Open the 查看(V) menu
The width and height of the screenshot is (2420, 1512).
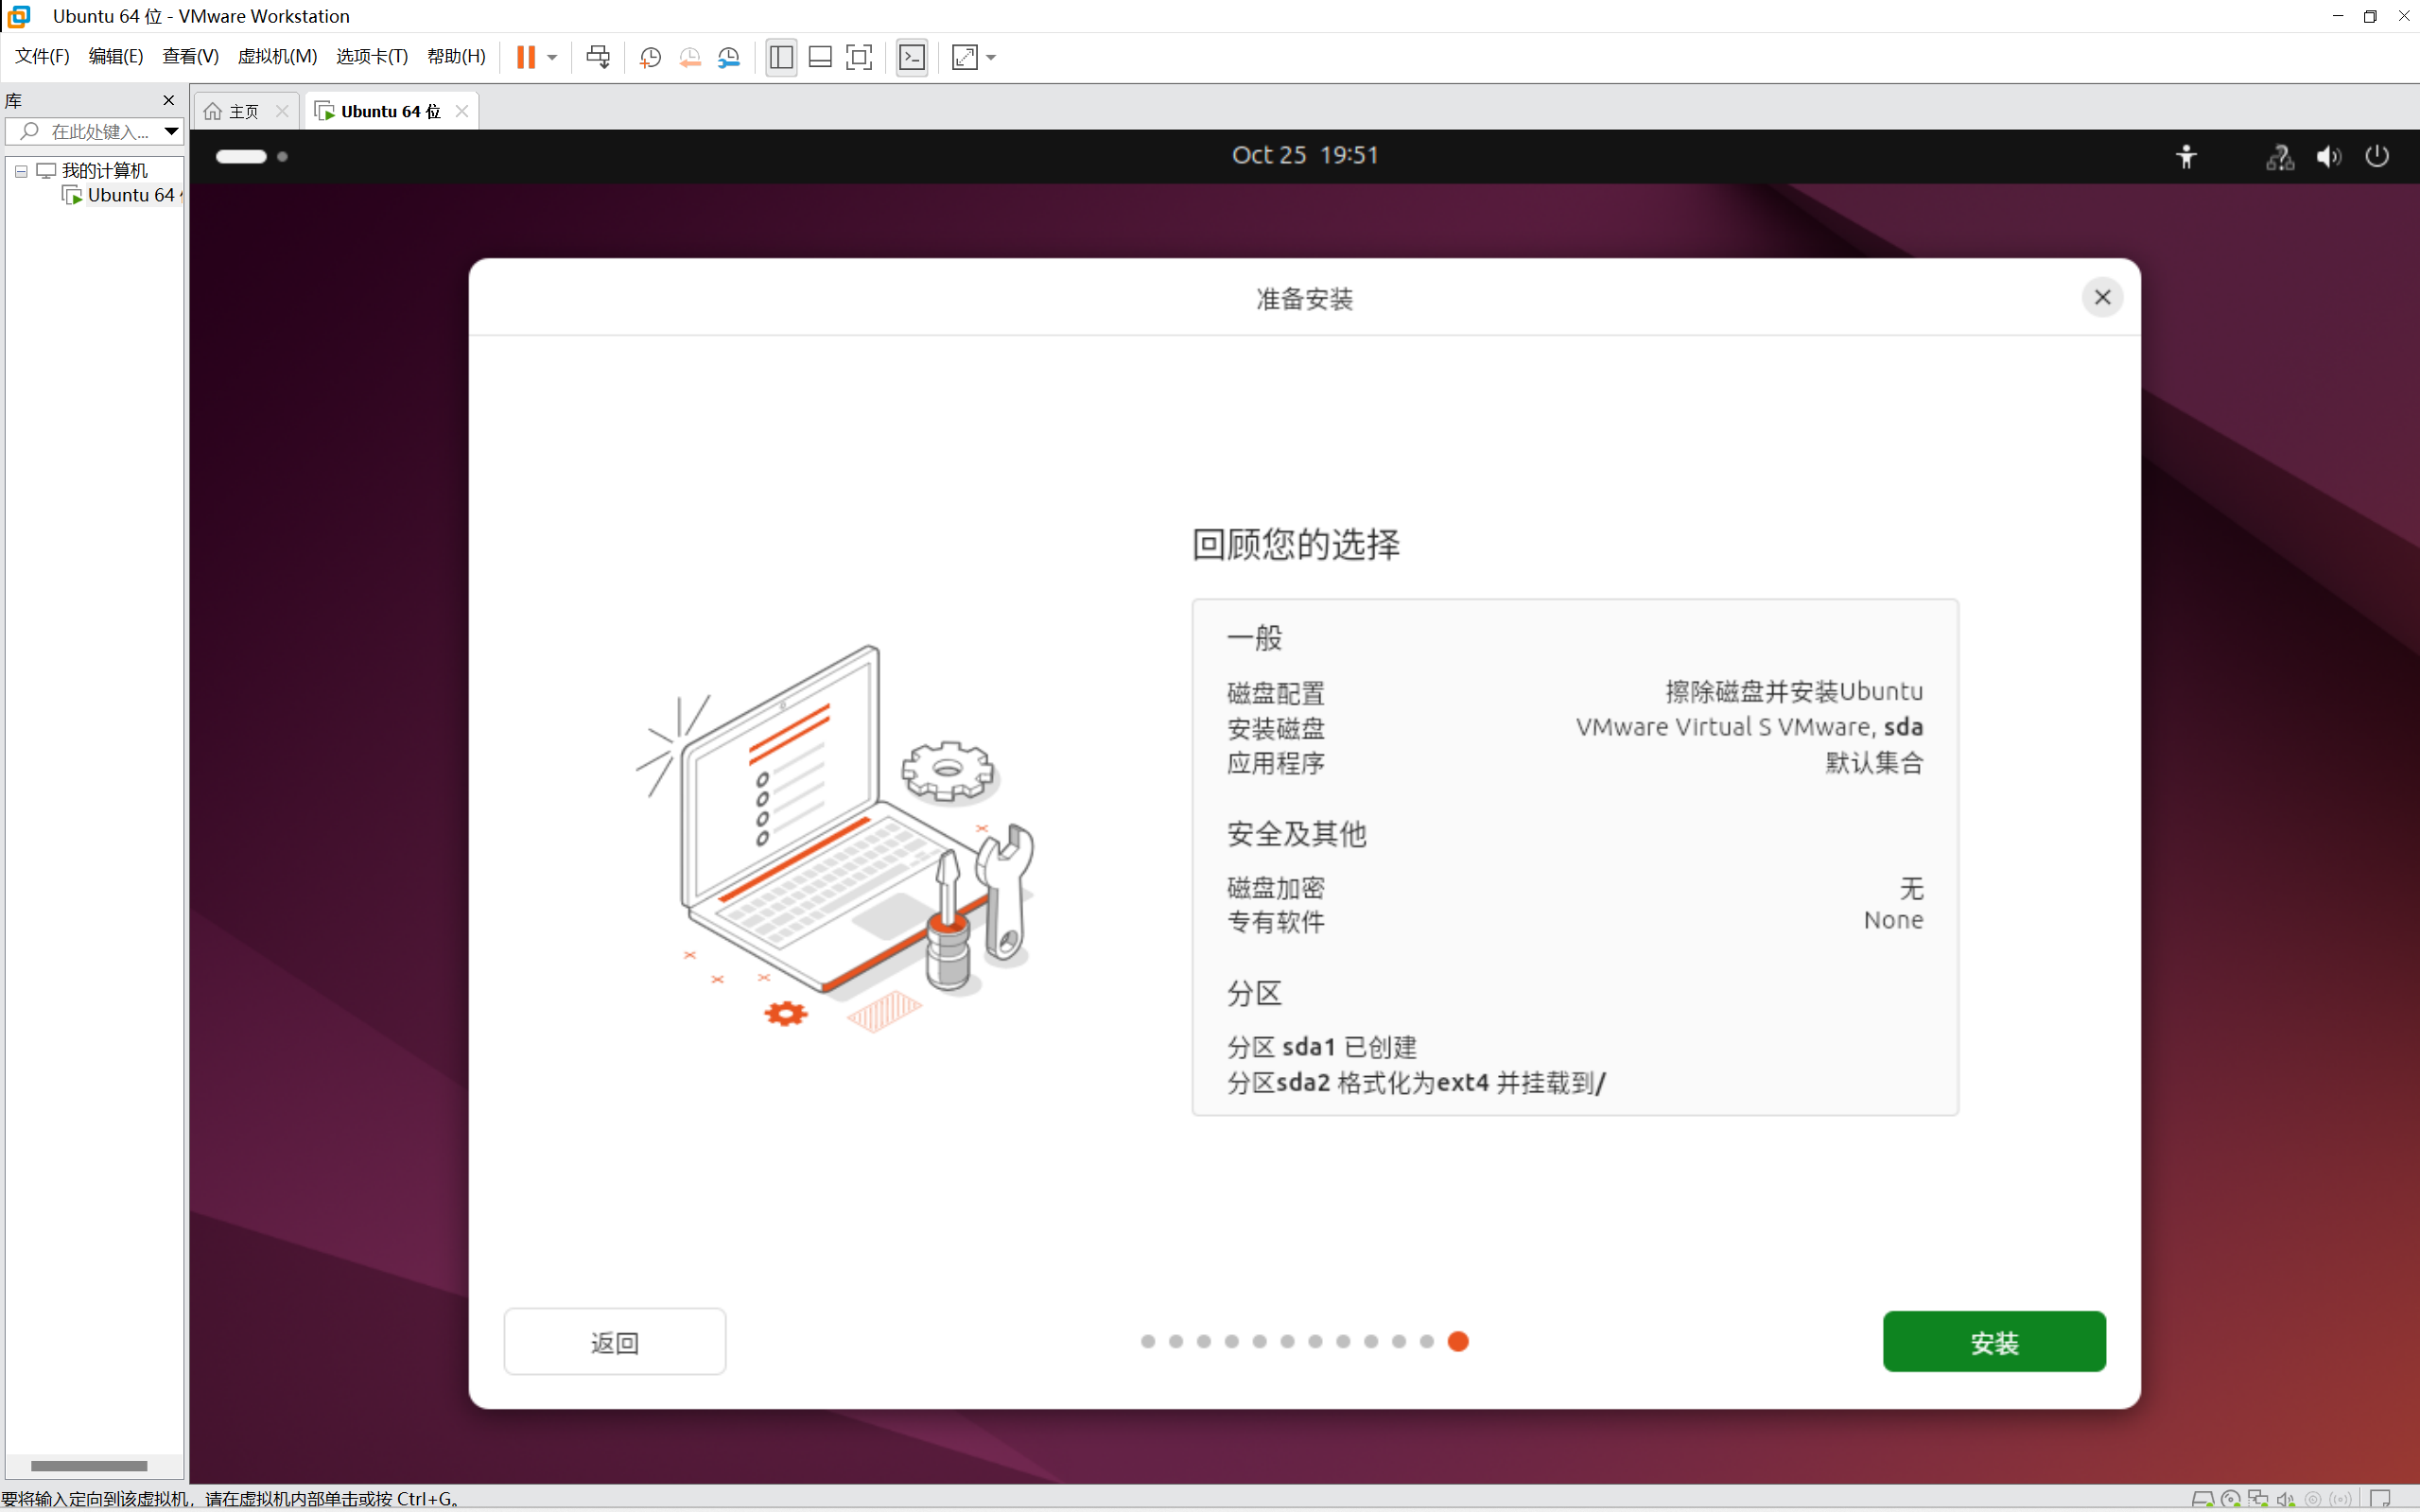pyautogui.click(x=190, y=56)
